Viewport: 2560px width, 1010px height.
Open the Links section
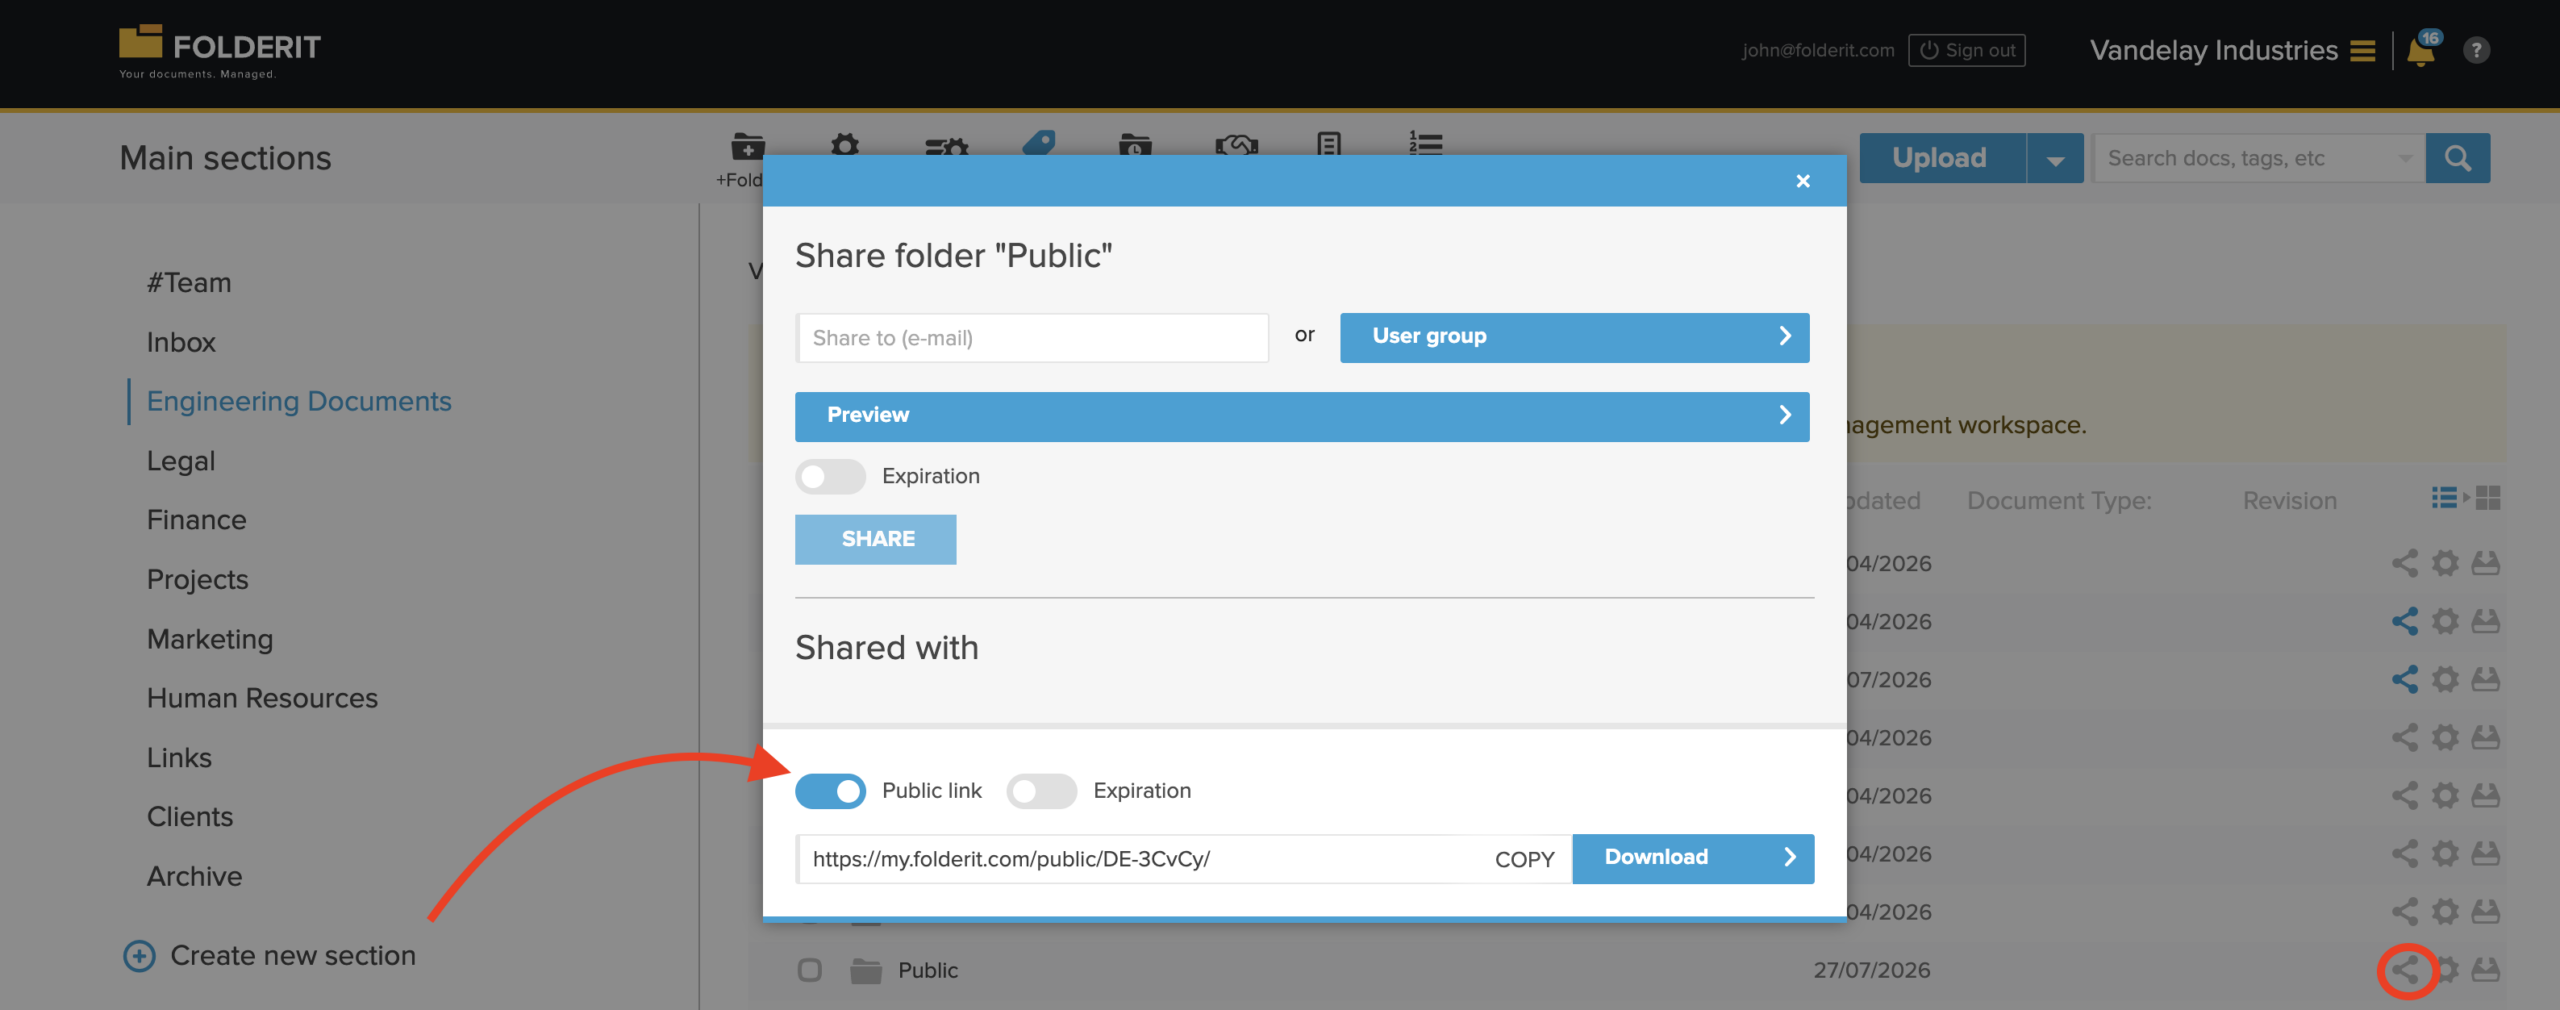click(x=179, y=758)
